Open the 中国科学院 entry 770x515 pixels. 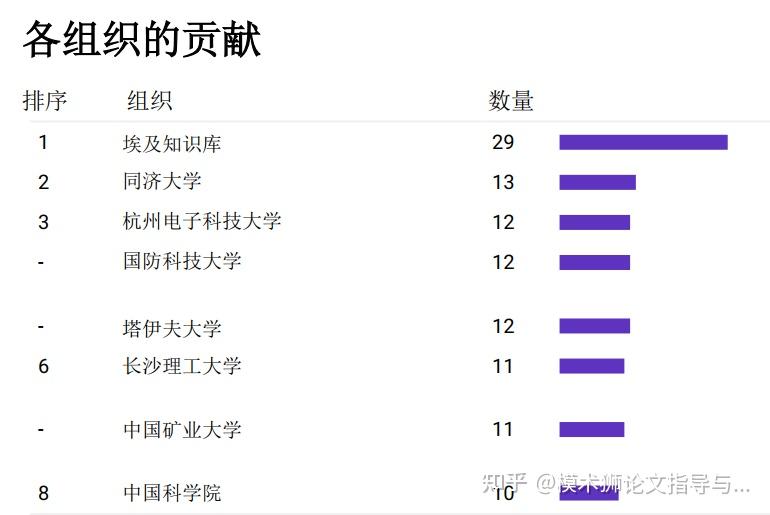point(172,493)
